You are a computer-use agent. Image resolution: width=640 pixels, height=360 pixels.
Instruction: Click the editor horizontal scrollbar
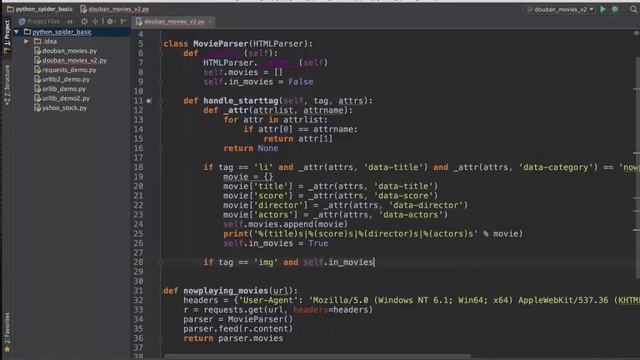tap(318, 356)
